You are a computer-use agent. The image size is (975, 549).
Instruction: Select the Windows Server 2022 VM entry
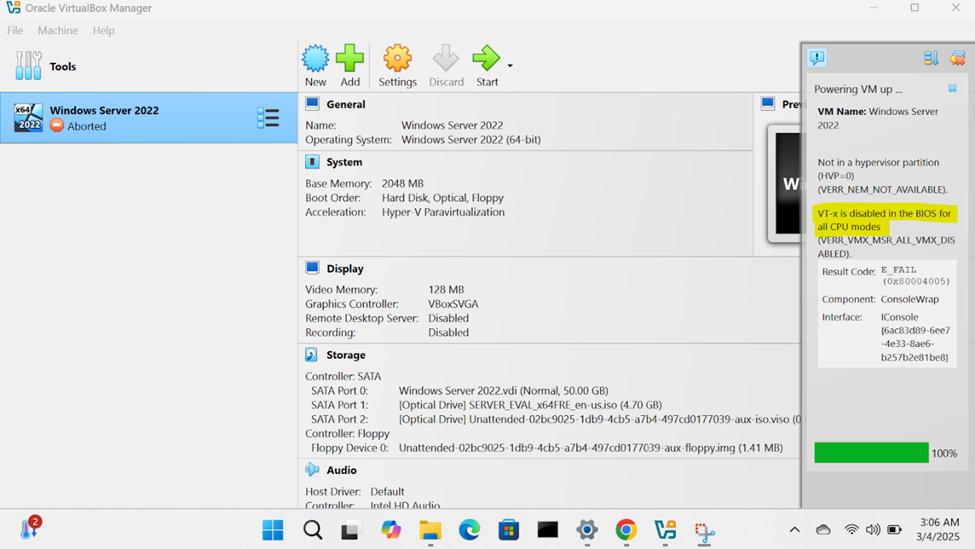[149, 118]
